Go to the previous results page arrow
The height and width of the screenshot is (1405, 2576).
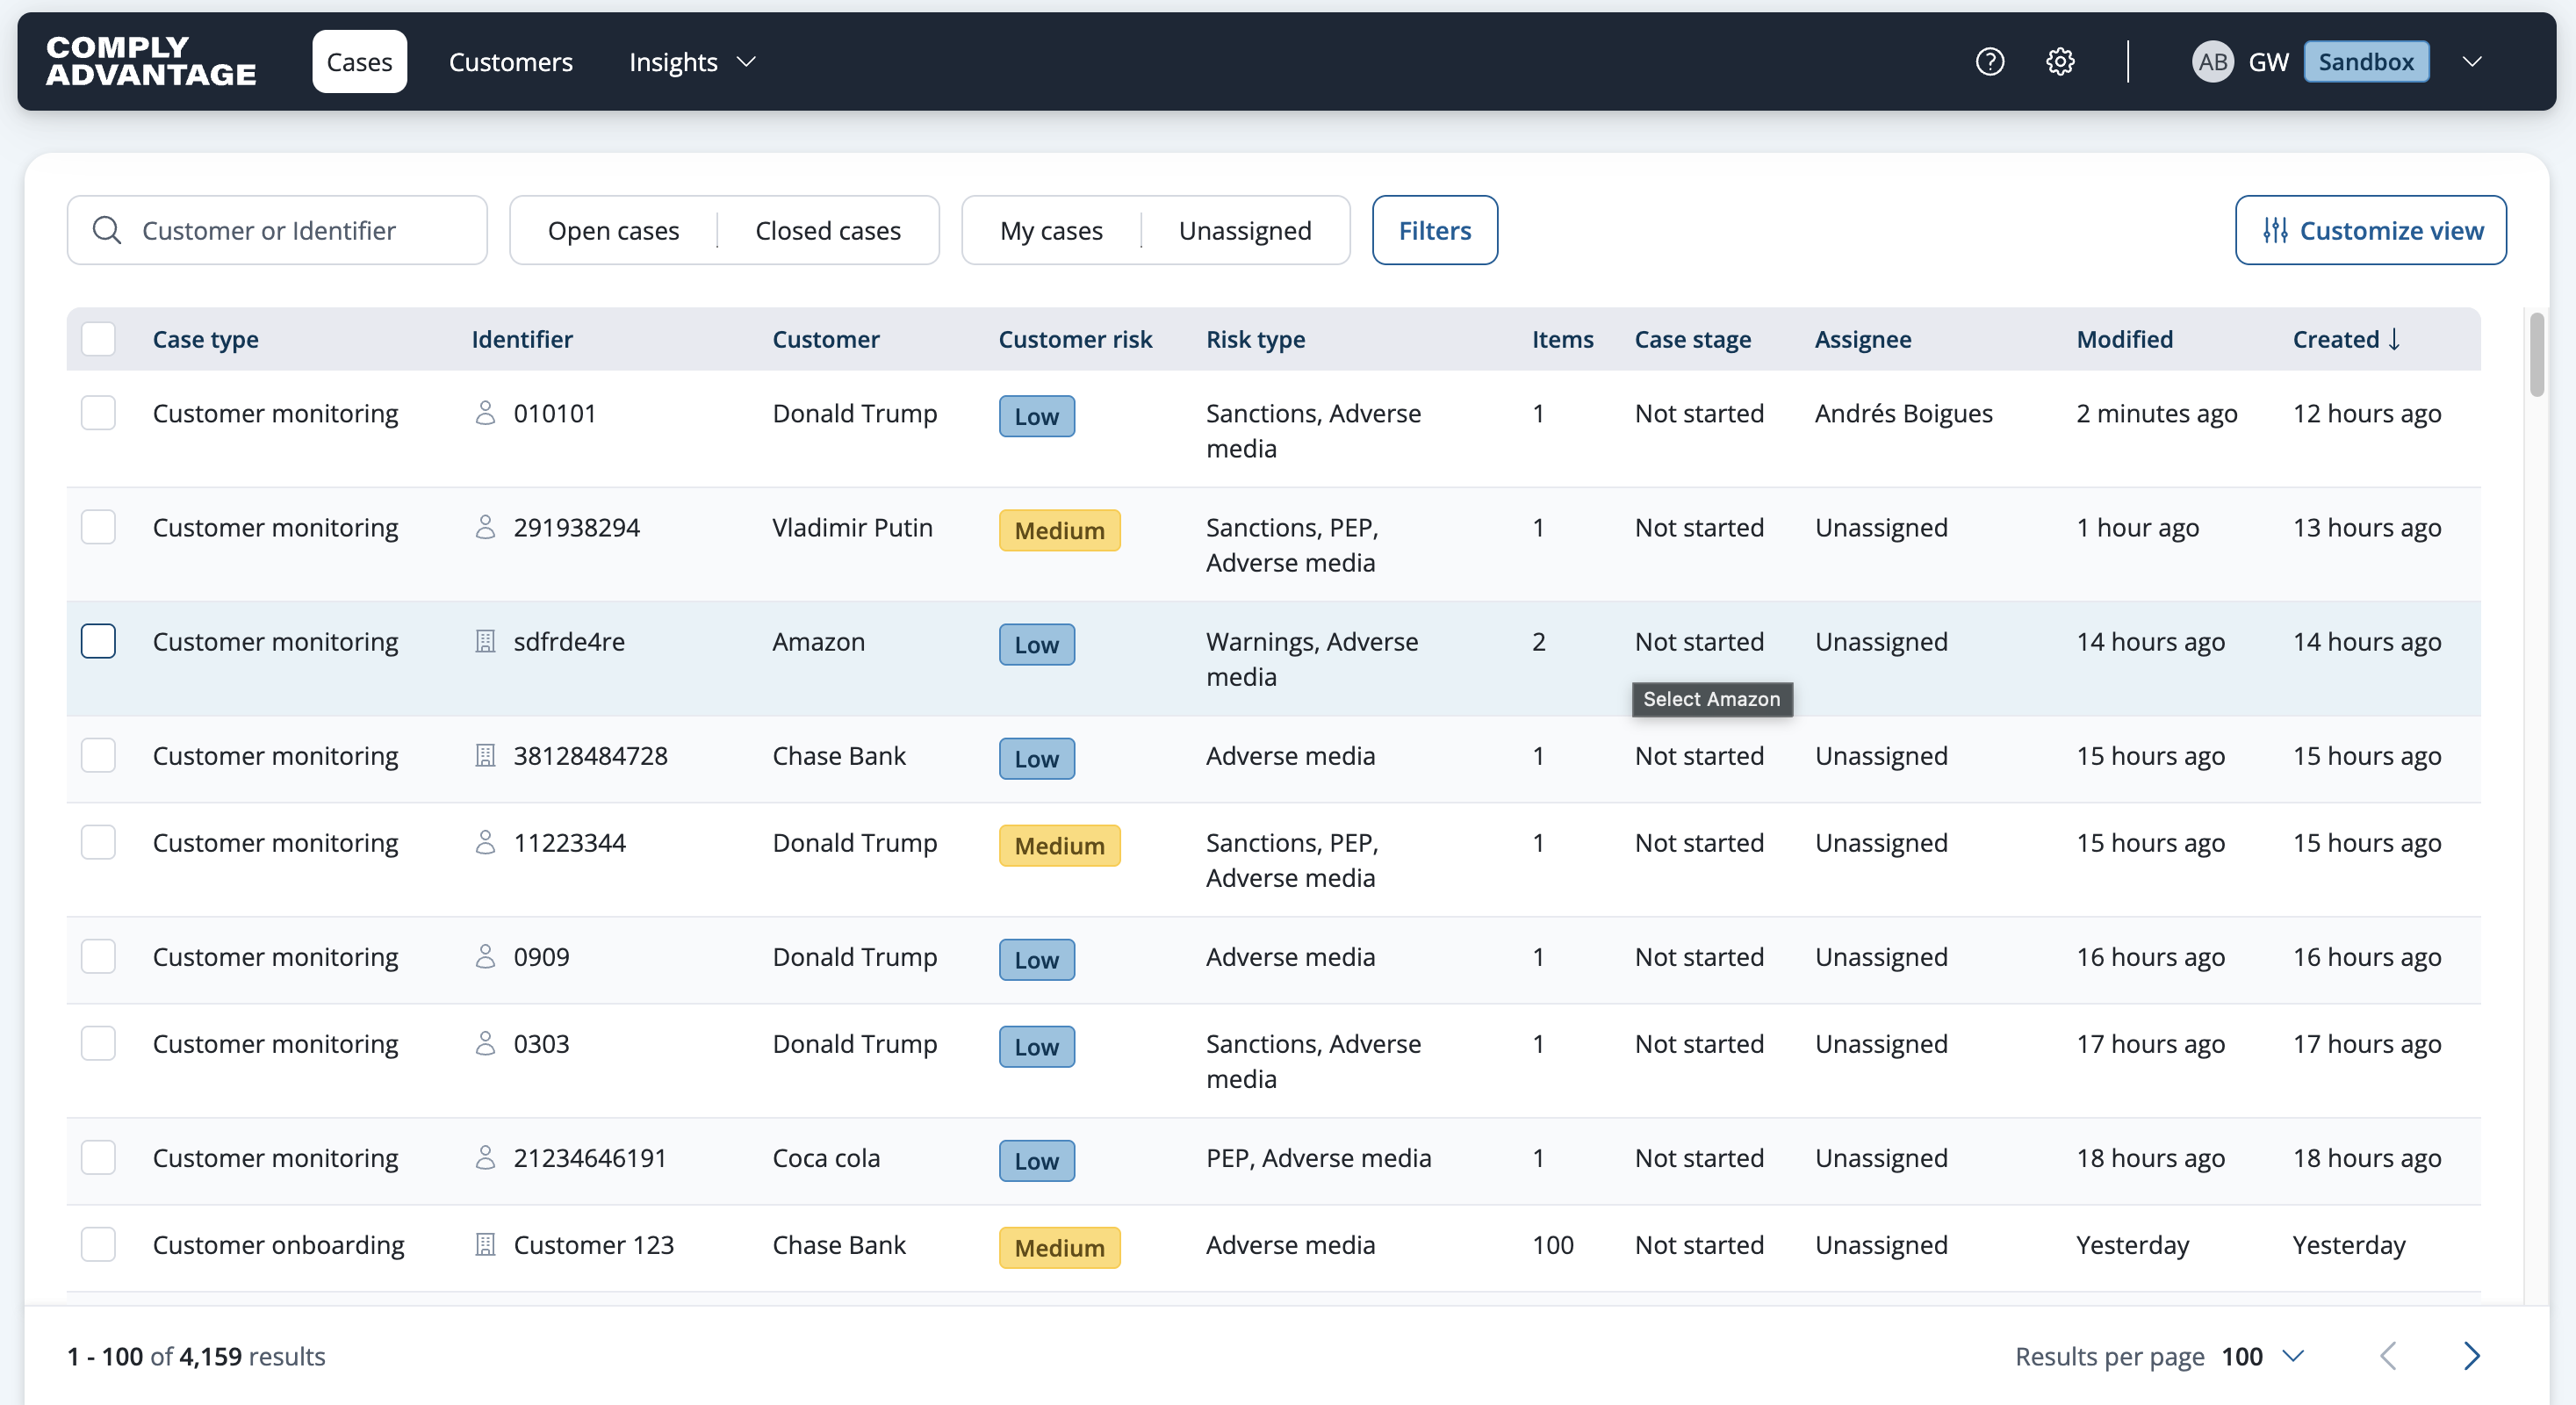click(x=2389, y=1356)
